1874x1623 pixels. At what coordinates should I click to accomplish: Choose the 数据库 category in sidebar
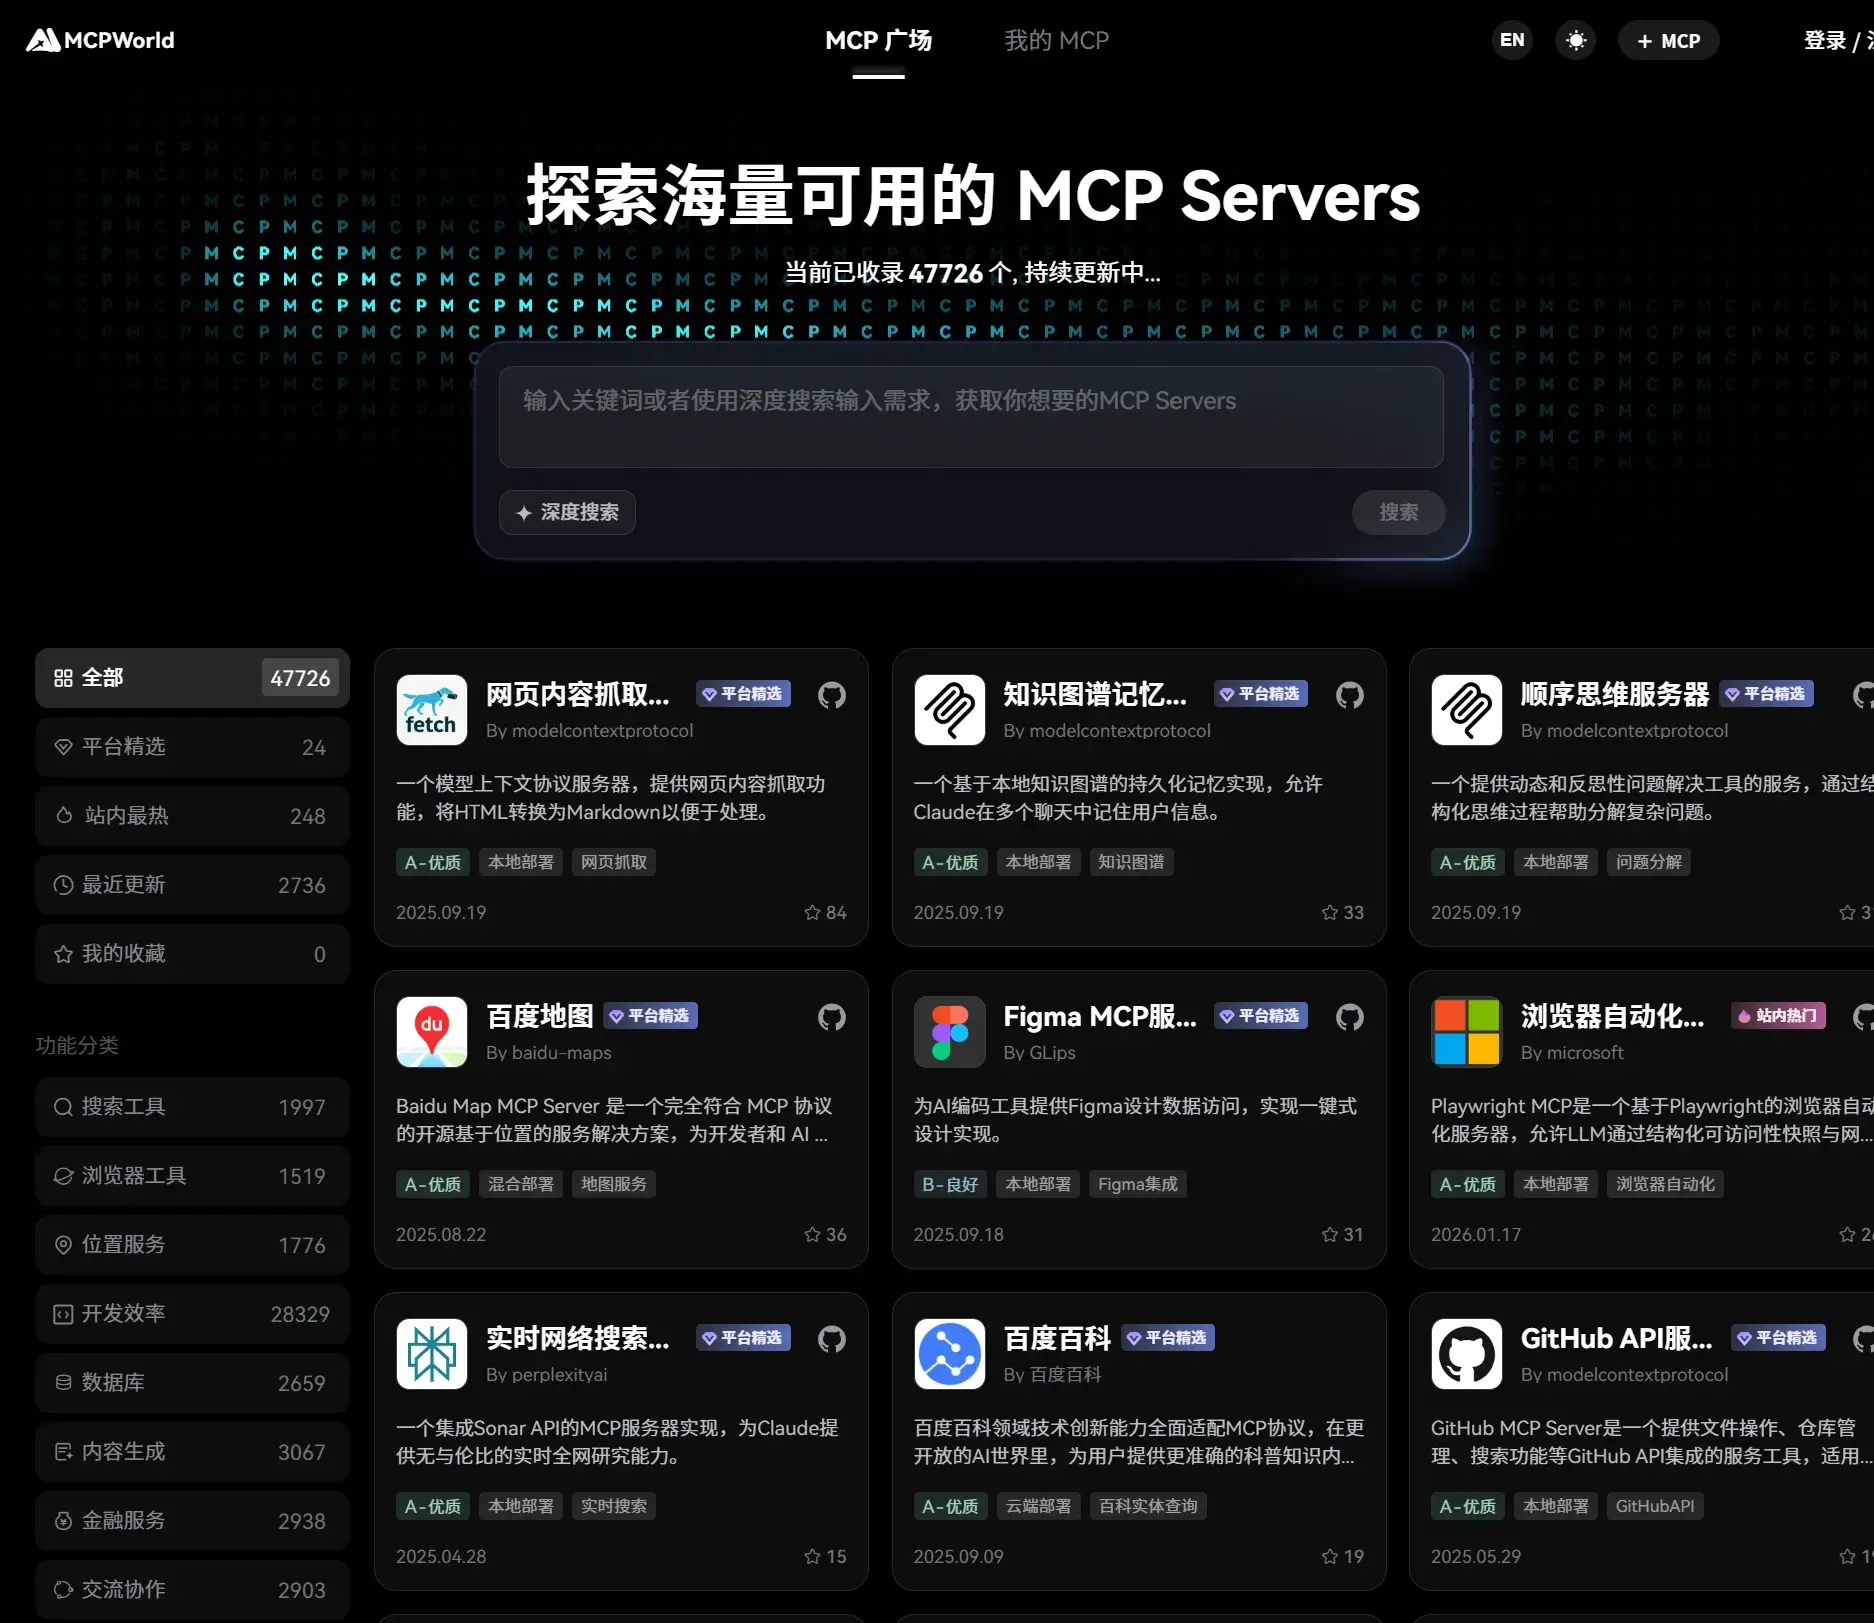[192, 1382]
